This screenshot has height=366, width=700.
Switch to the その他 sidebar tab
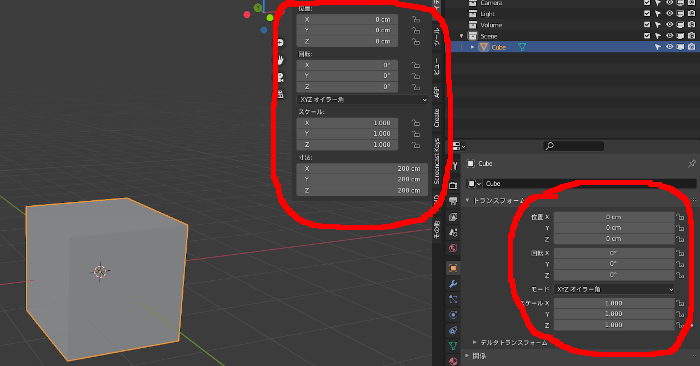(436, 229)
